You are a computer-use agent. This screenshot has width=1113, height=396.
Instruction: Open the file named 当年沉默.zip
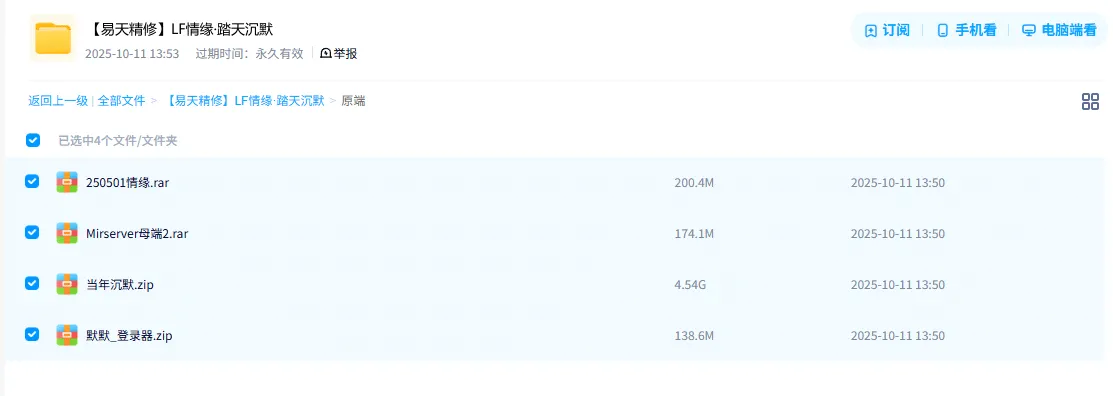(120, 285)
